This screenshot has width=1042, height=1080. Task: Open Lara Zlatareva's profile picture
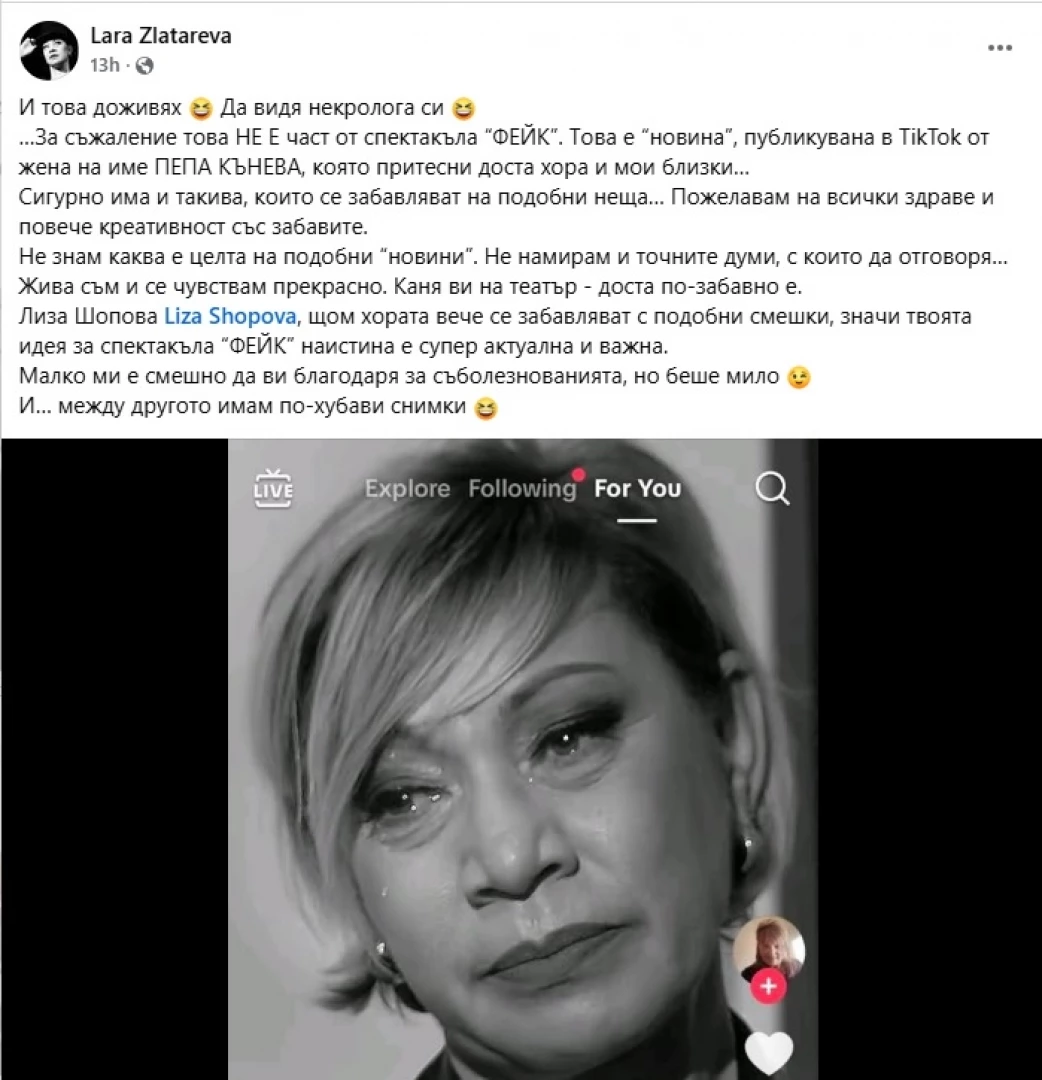coord(49,50)
